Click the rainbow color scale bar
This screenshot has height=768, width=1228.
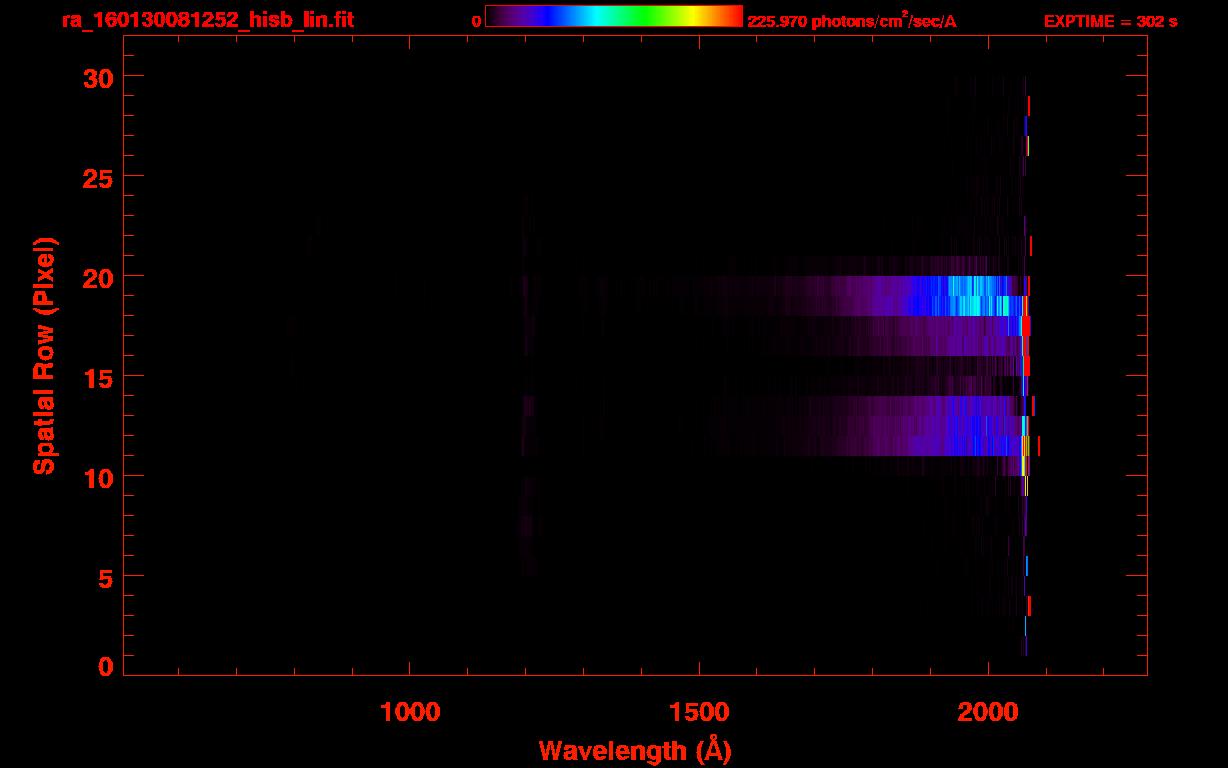[x=614, y=16]
